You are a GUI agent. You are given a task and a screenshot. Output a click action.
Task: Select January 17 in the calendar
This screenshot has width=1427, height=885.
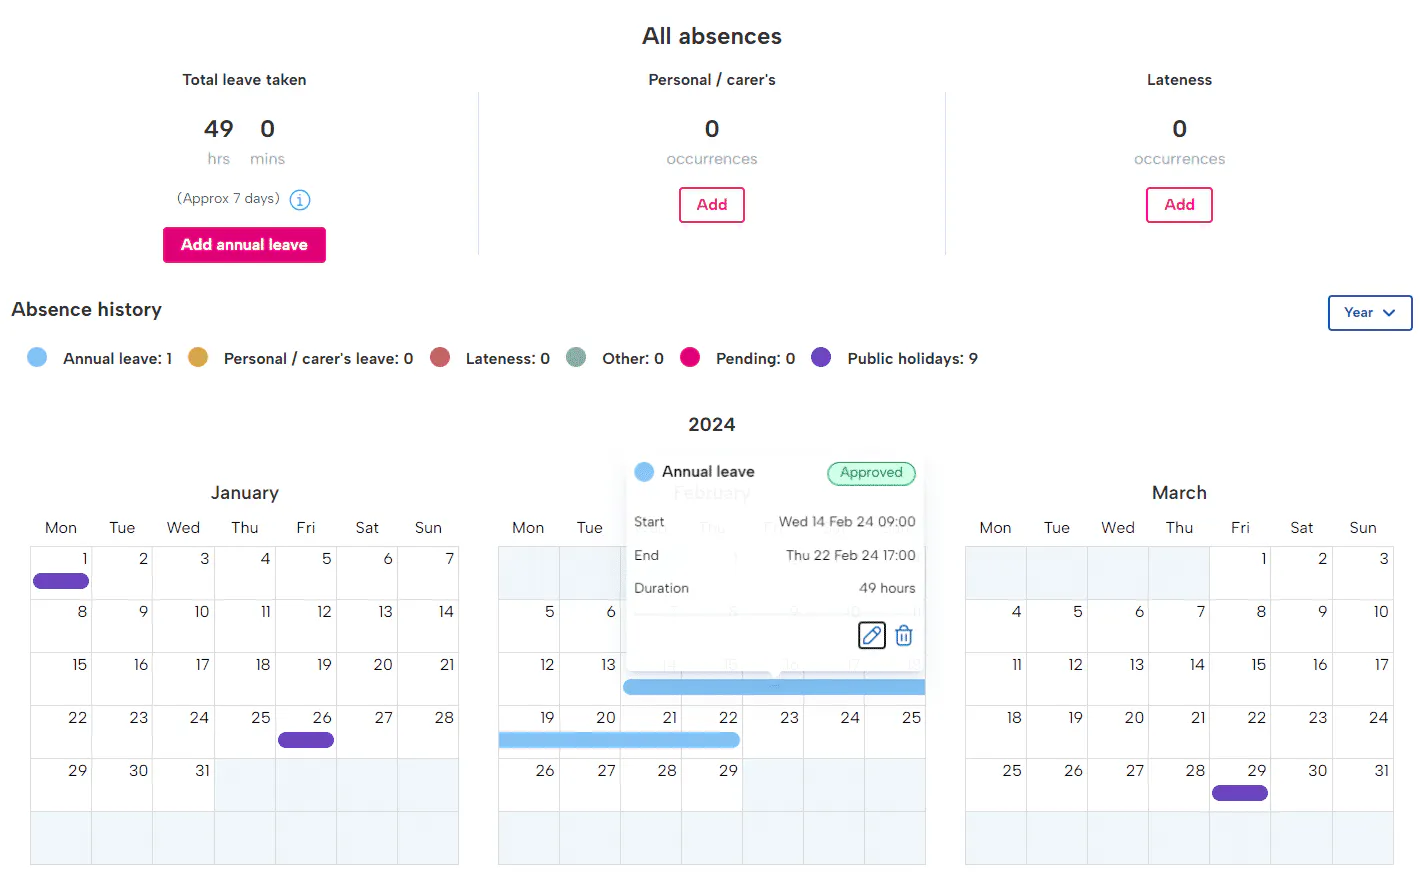click(183, 679)
